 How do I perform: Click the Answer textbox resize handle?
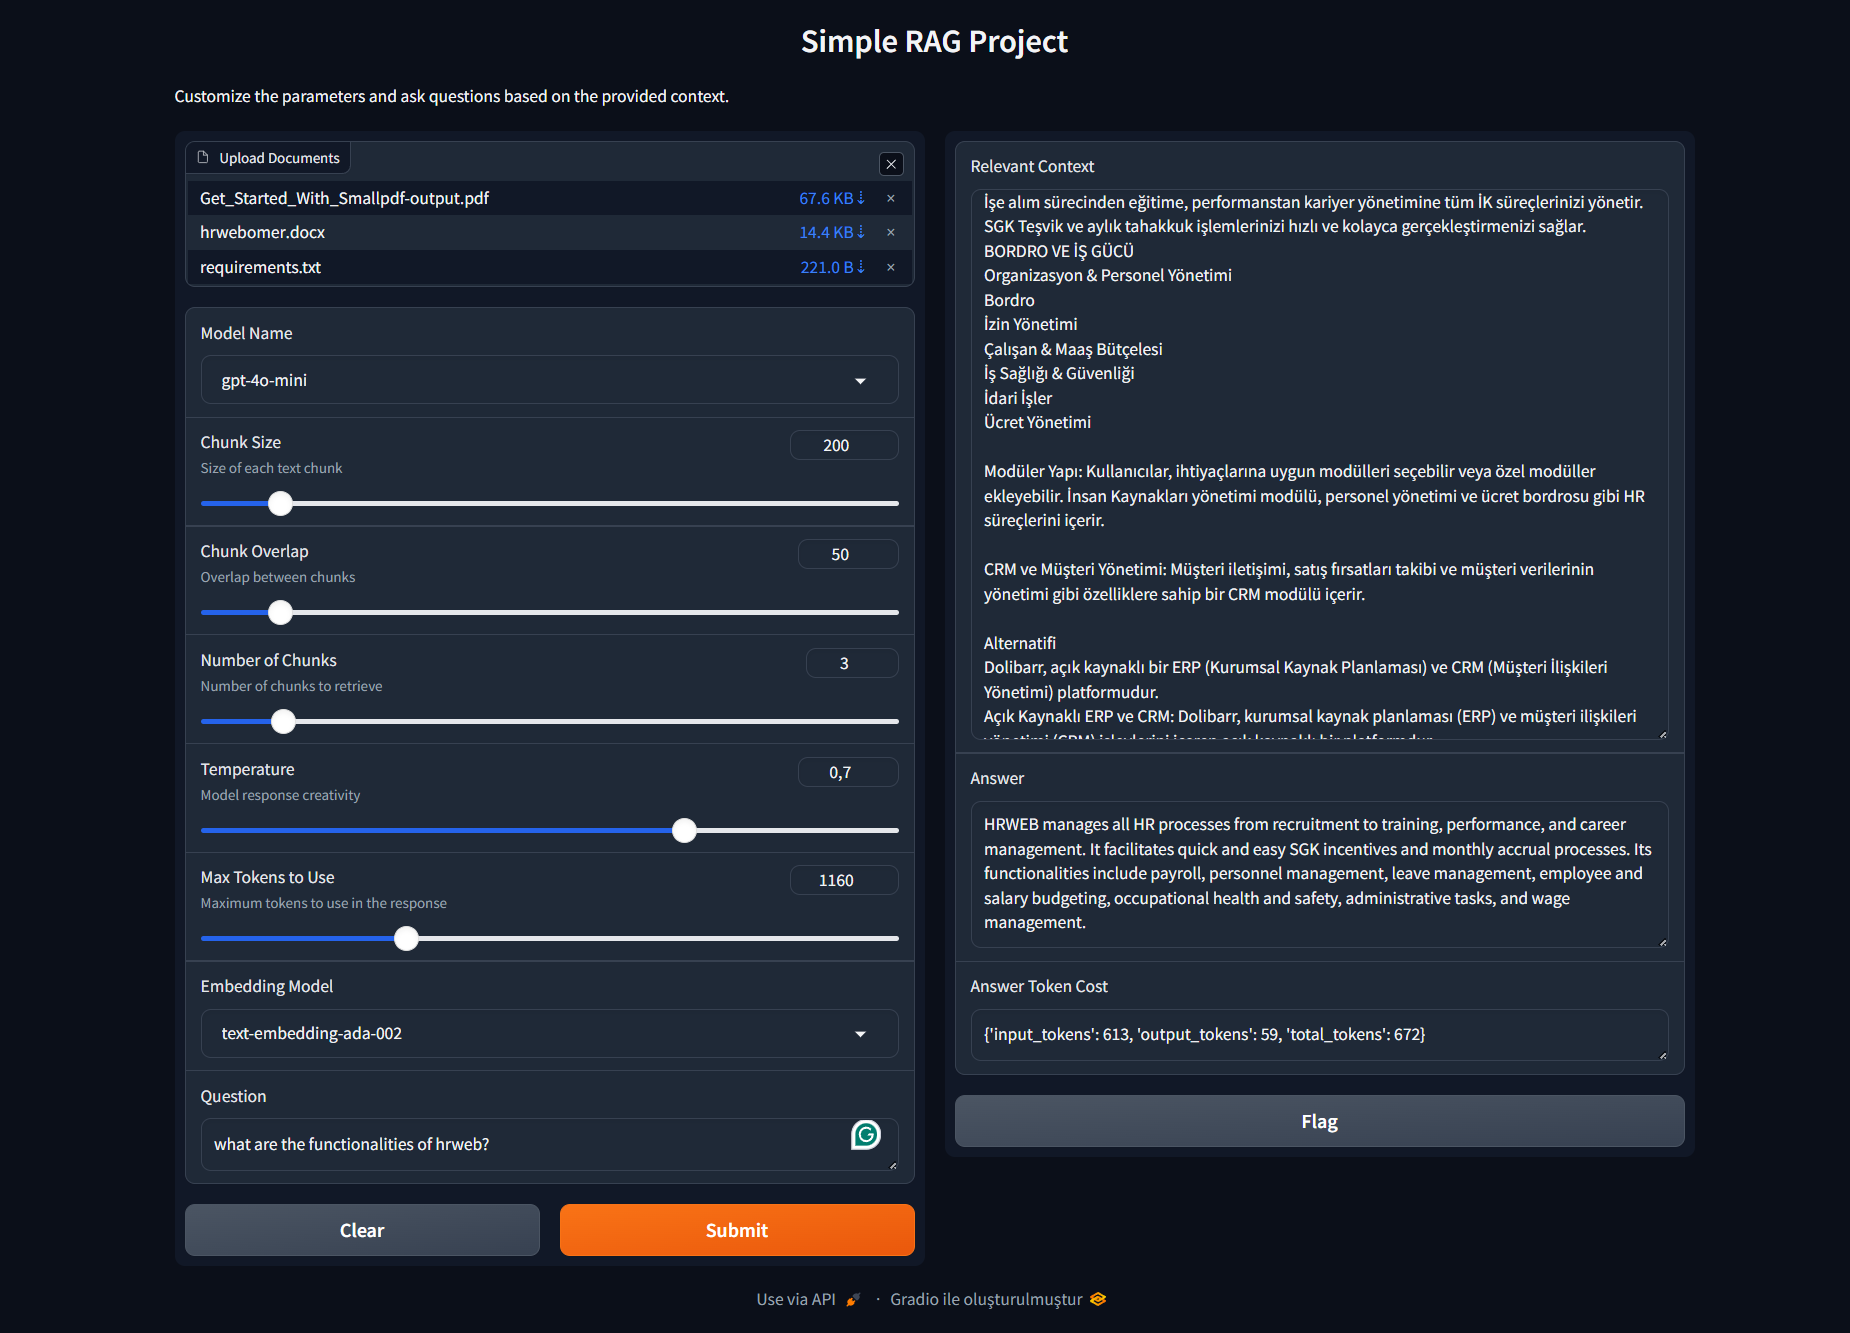click(1662, 942)
